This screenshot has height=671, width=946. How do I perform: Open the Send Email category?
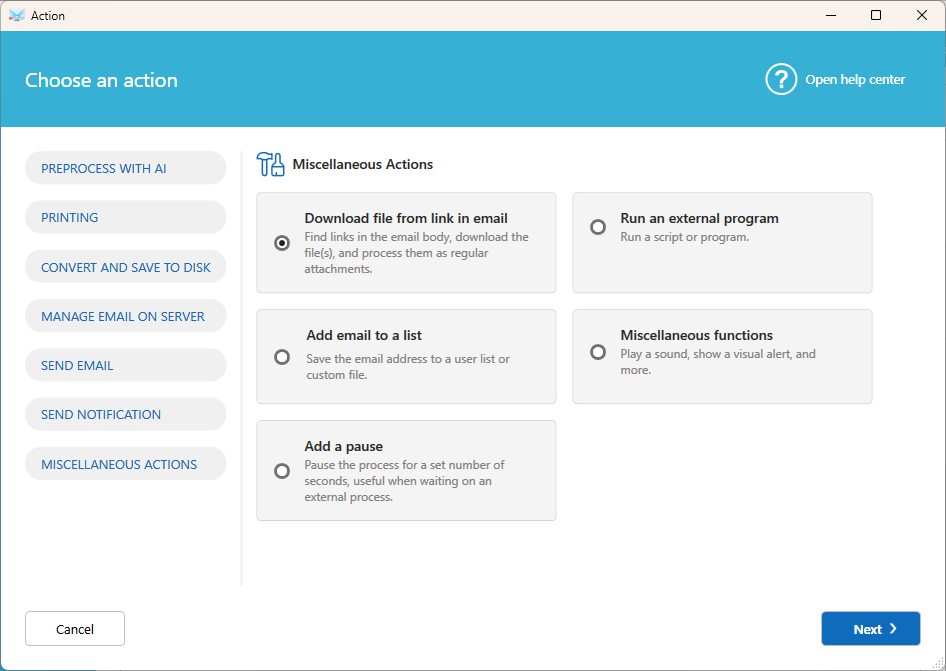tap(125, 365)
